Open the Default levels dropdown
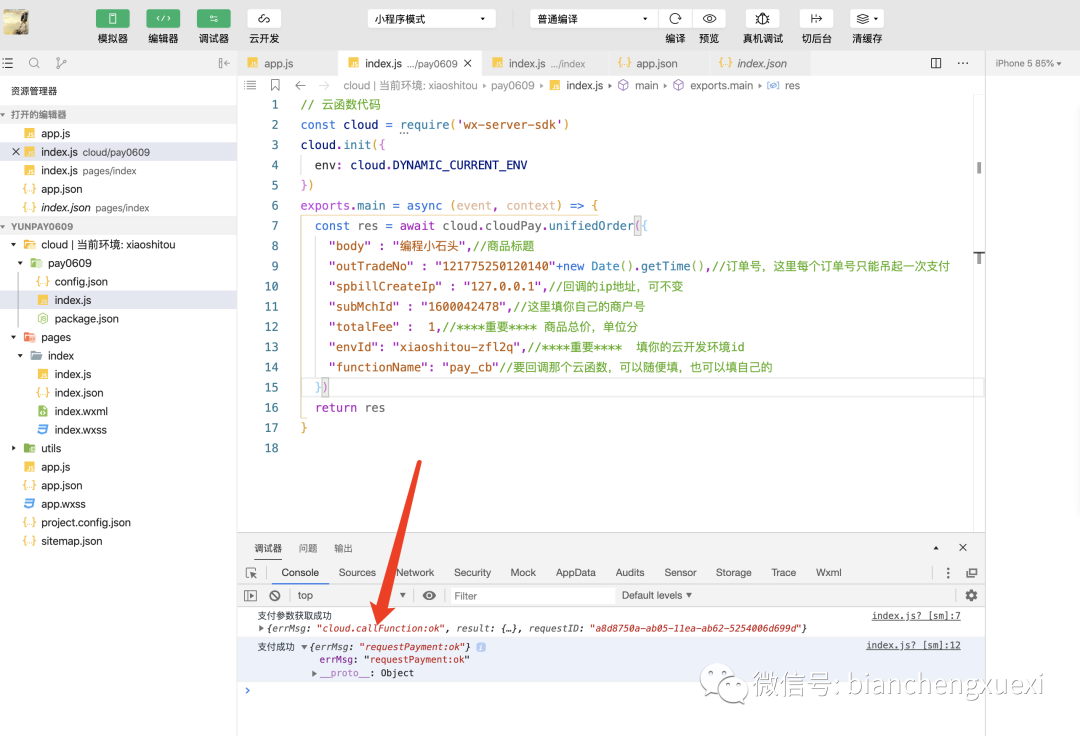The image size is (1080, 736). [656, 596]
